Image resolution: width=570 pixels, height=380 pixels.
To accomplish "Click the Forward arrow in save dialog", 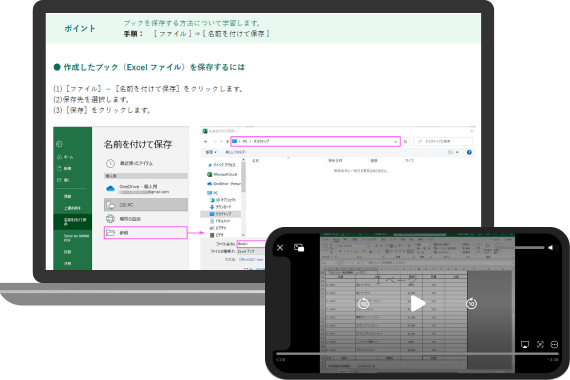I will (x=215, y=141).
